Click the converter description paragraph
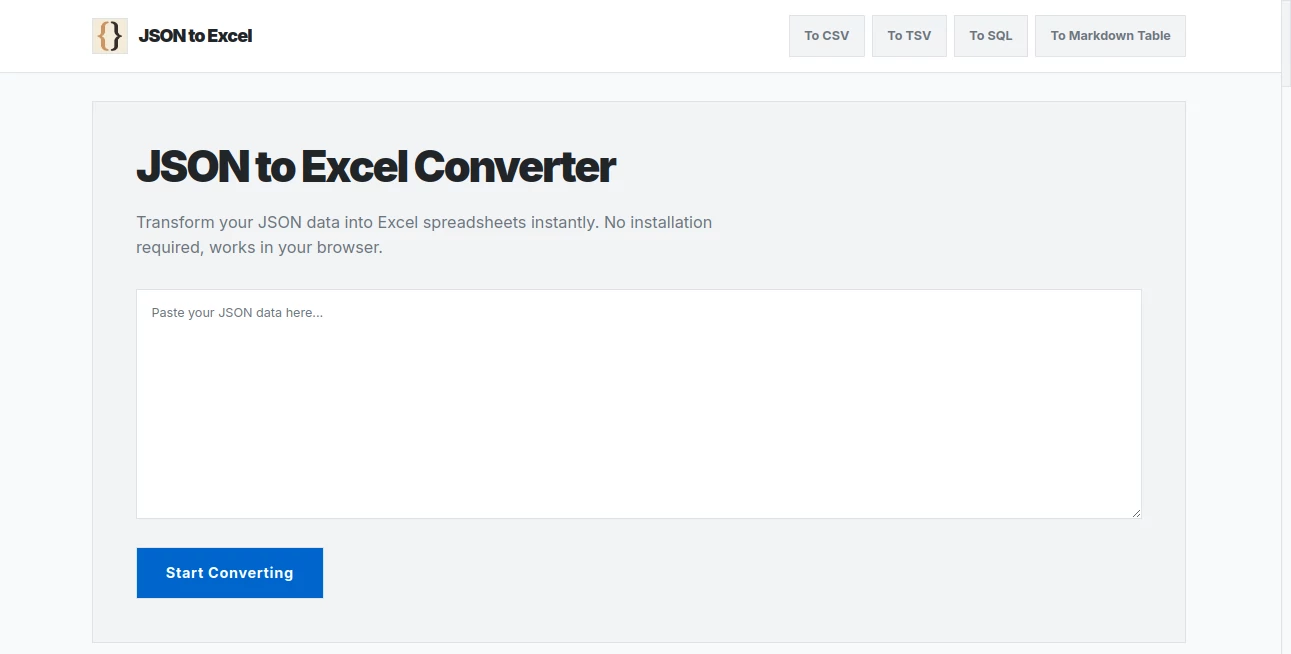1291x654 pixels. point(424,234)
